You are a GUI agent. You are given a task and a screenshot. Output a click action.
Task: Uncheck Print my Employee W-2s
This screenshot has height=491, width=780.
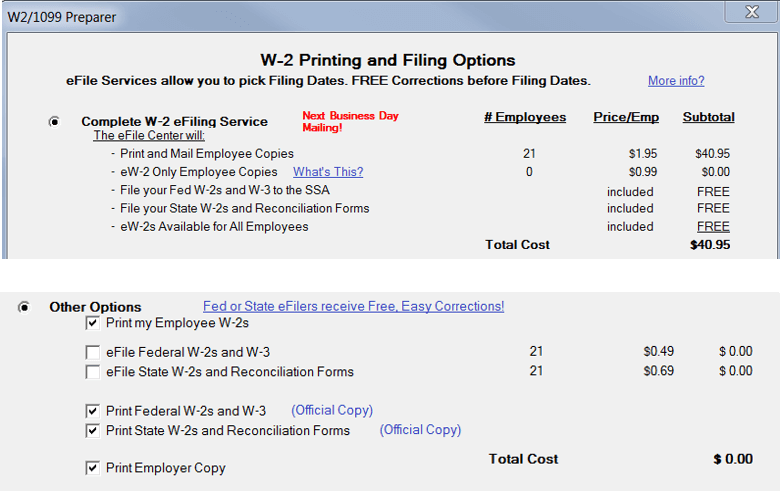[93, 323]
